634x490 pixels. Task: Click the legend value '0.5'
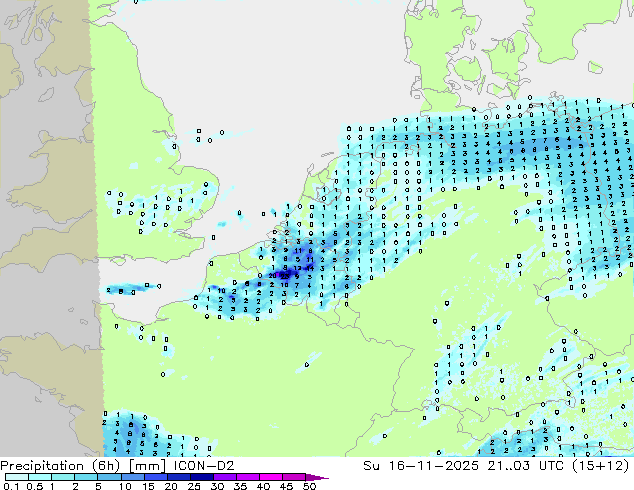pyautogui.click(x=35, y=486)
